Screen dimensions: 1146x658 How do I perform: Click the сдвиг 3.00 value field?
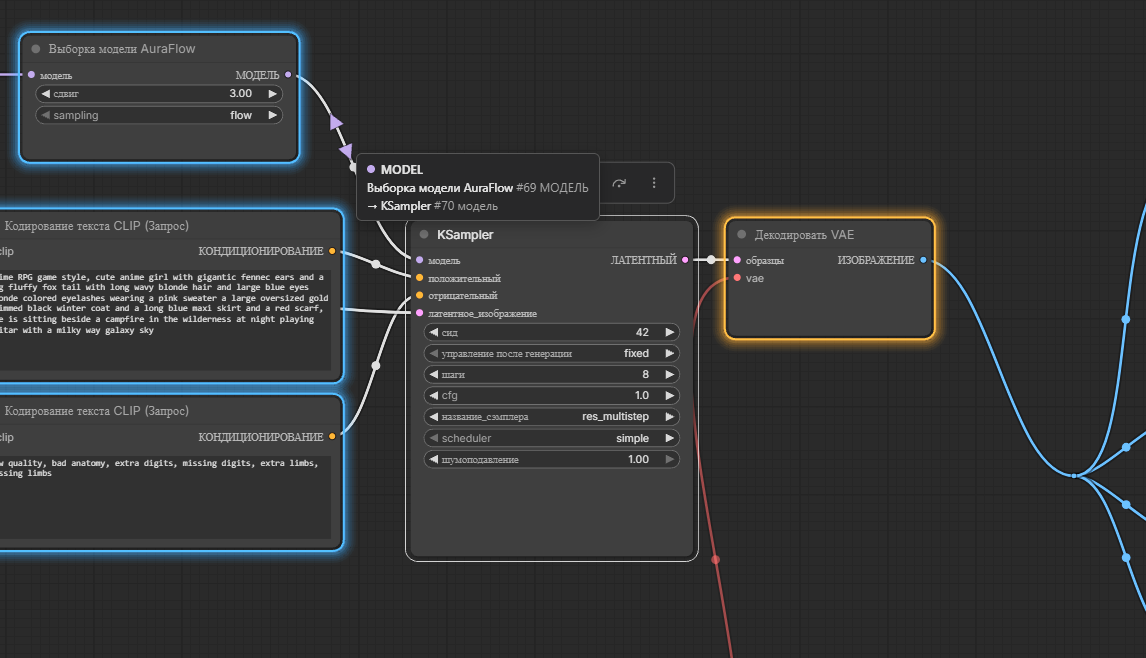(159, 94)
